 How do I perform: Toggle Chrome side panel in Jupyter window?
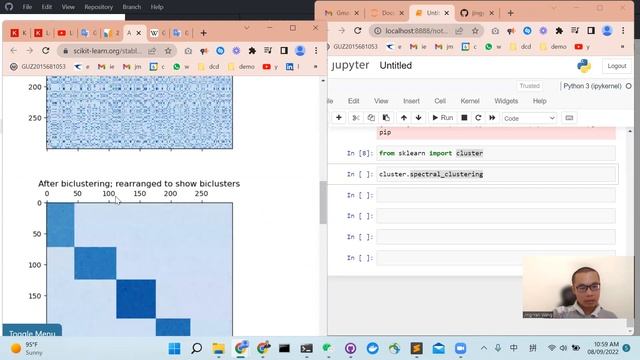click(x=591, y=31)
